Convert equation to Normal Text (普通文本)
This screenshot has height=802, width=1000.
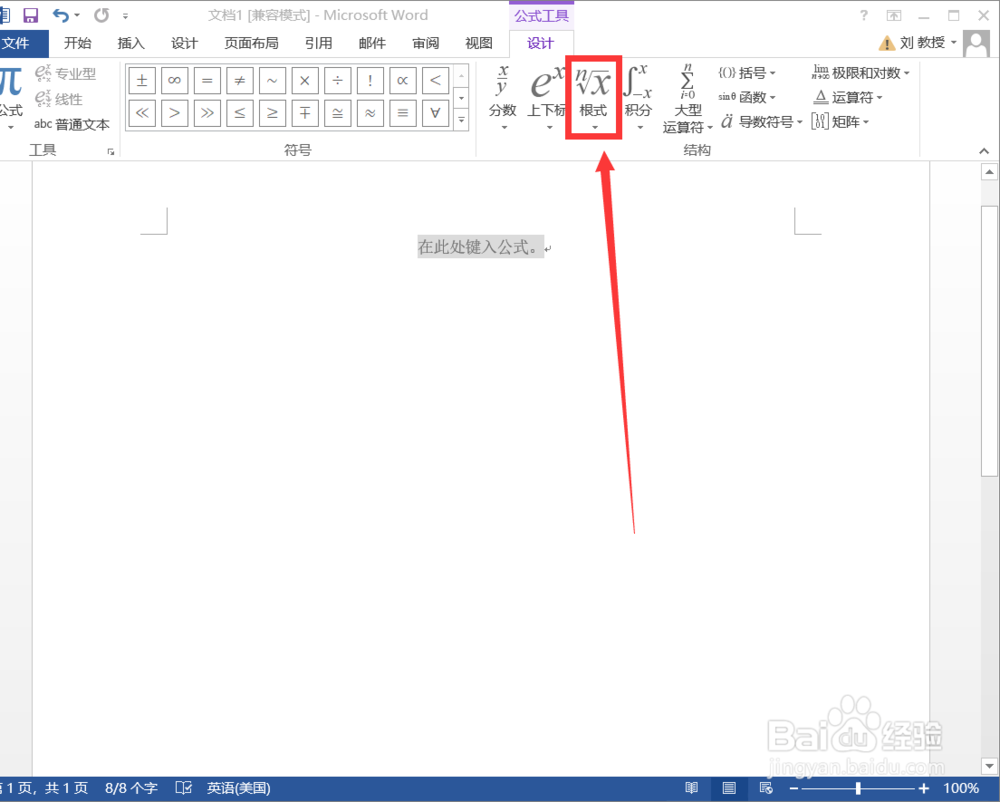point(72,124)
